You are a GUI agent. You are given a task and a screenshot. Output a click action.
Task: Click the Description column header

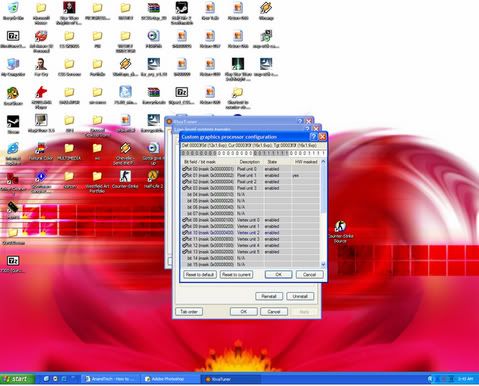coord(250,162)
